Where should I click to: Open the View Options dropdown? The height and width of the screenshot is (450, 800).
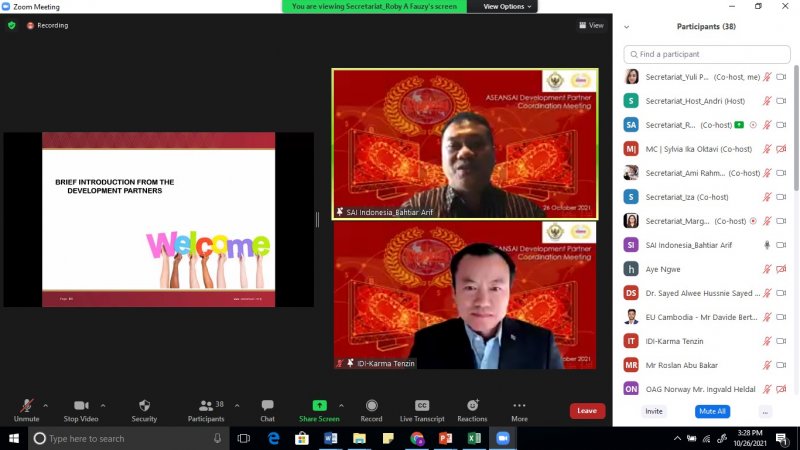[x=508, y=6]
